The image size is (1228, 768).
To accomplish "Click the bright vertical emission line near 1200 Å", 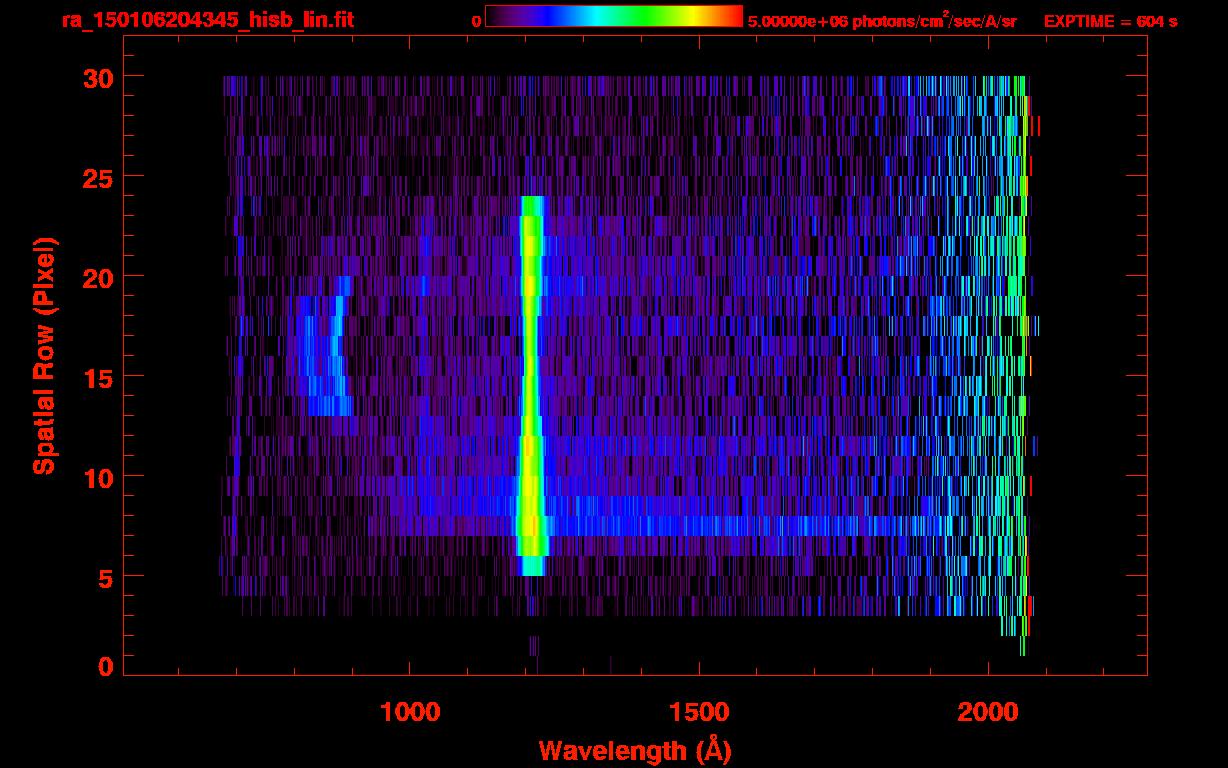I will pos(529,380).
